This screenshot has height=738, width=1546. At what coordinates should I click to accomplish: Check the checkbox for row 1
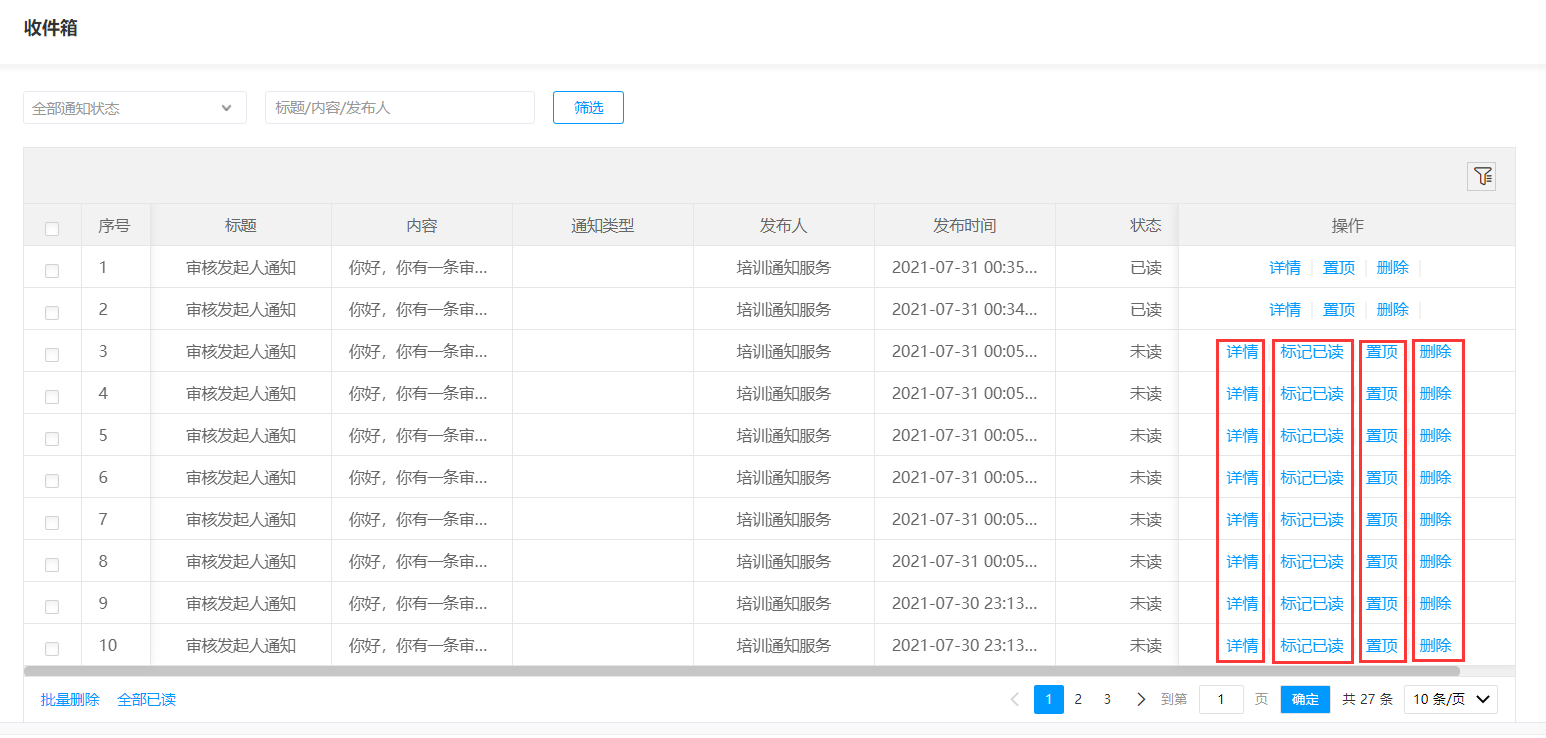point(52,271)
